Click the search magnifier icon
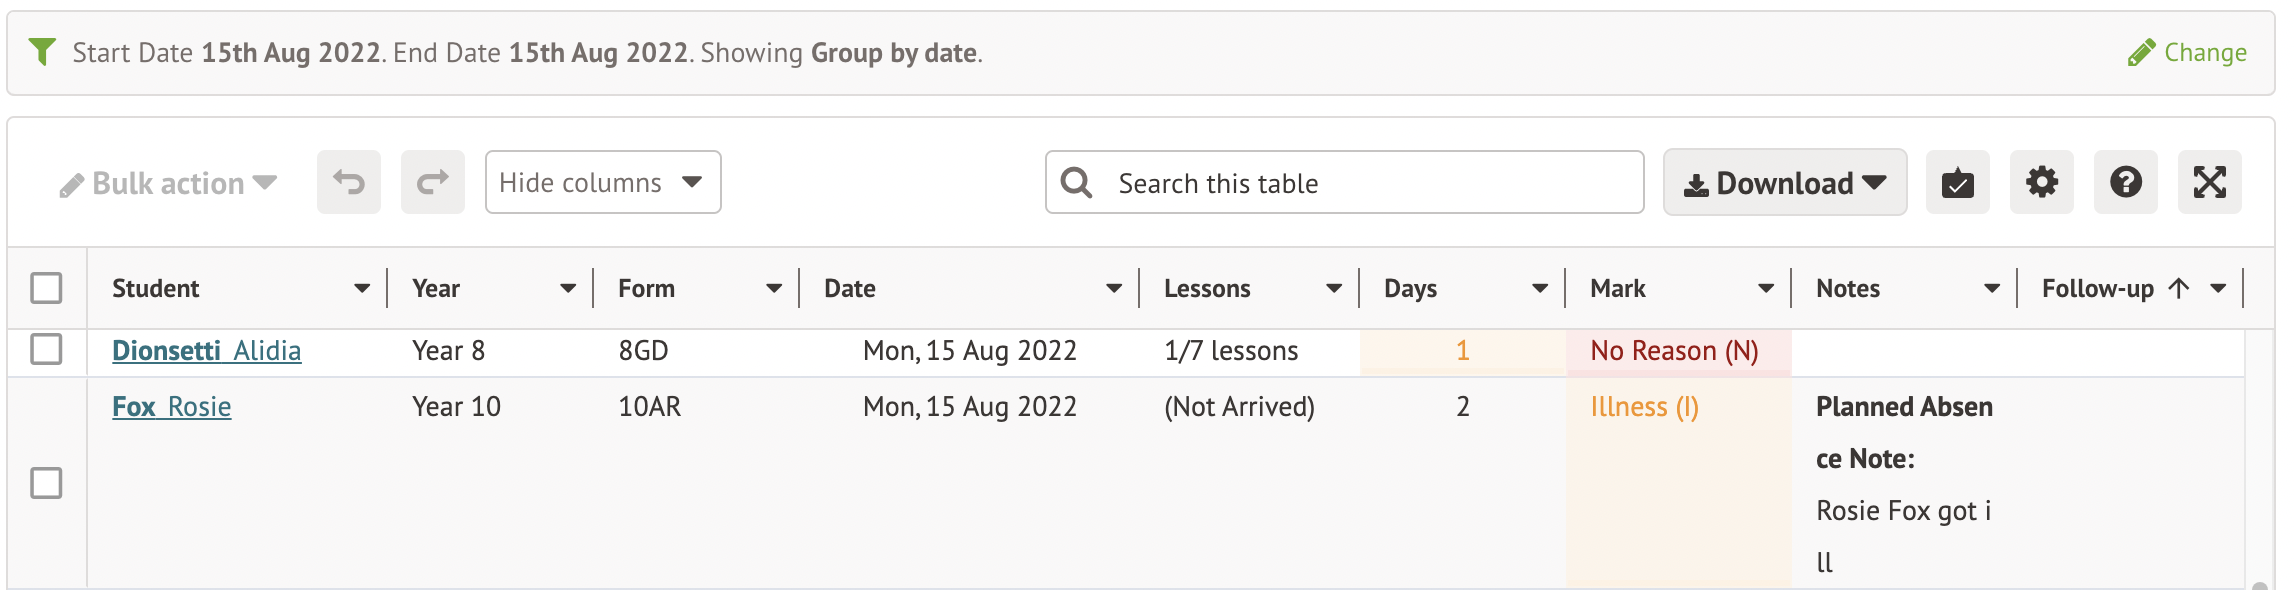This screenshot has height=590, width=2294. pos(1076,183)
